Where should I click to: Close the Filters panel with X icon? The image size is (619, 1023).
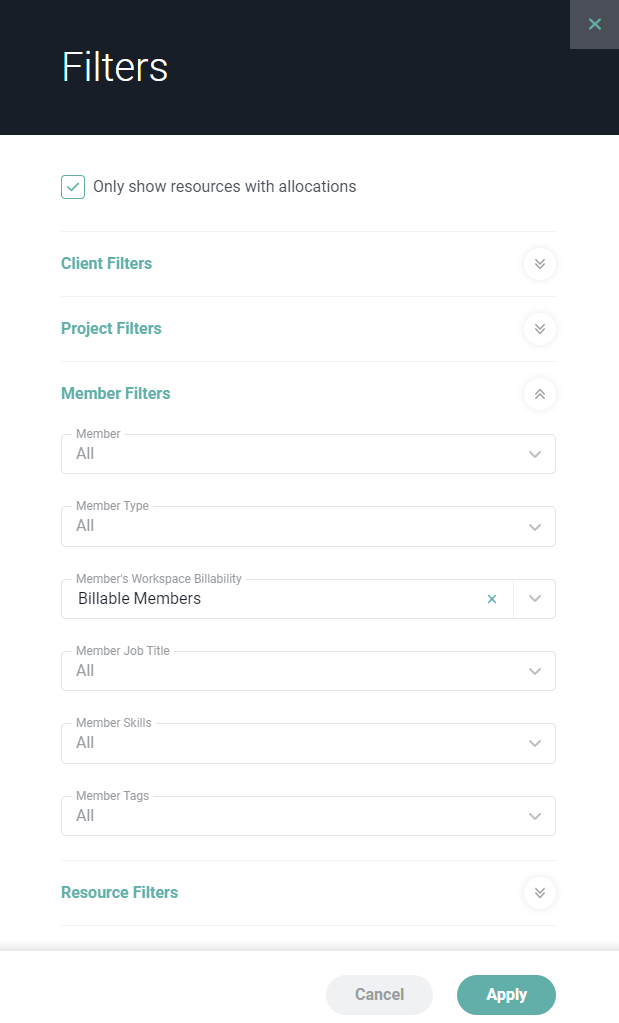point(594,24)
